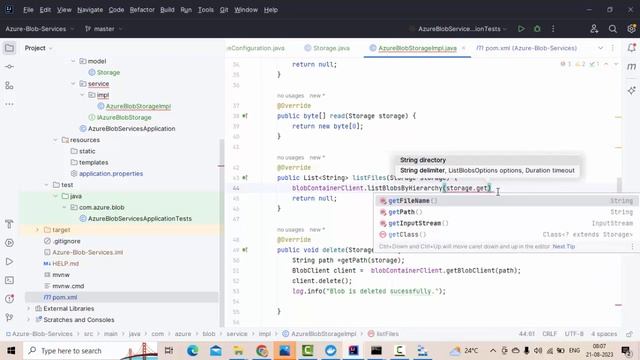
Task: Open the Git menu
Action: 224,10
